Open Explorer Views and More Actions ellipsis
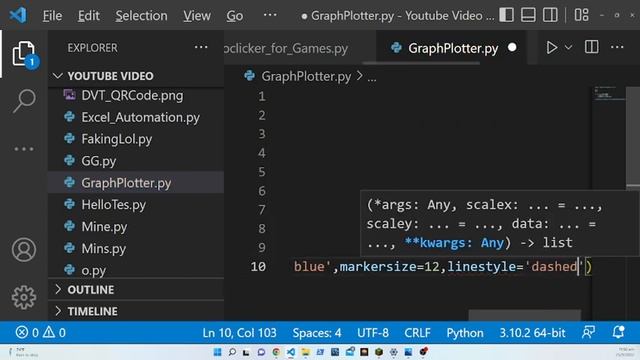This screenshot has width=640, height=360. pos(201,47)
